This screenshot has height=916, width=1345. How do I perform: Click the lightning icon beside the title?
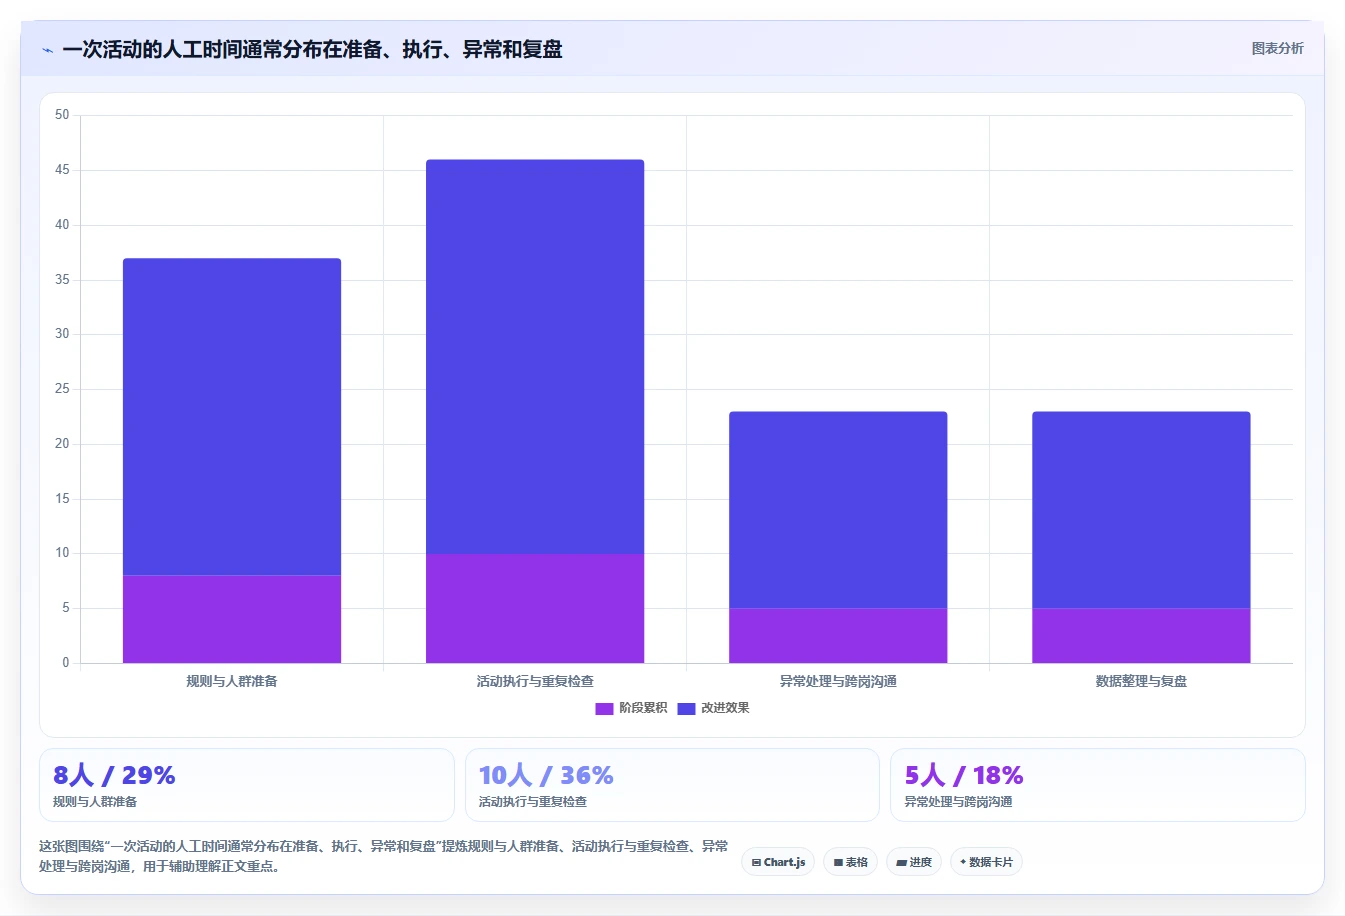click(x=47, y=50)
